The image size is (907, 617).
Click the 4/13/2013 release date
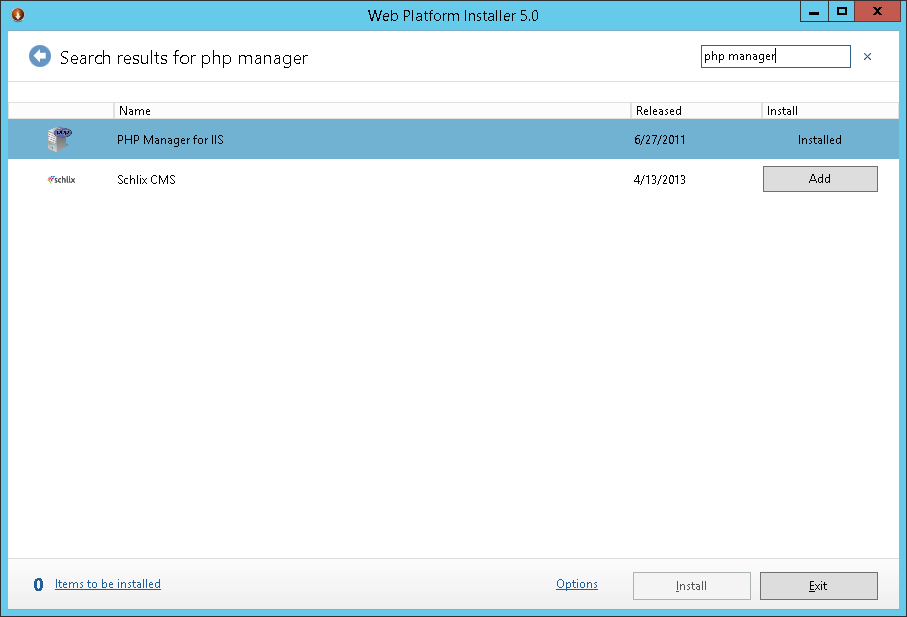tap(659, 180)
